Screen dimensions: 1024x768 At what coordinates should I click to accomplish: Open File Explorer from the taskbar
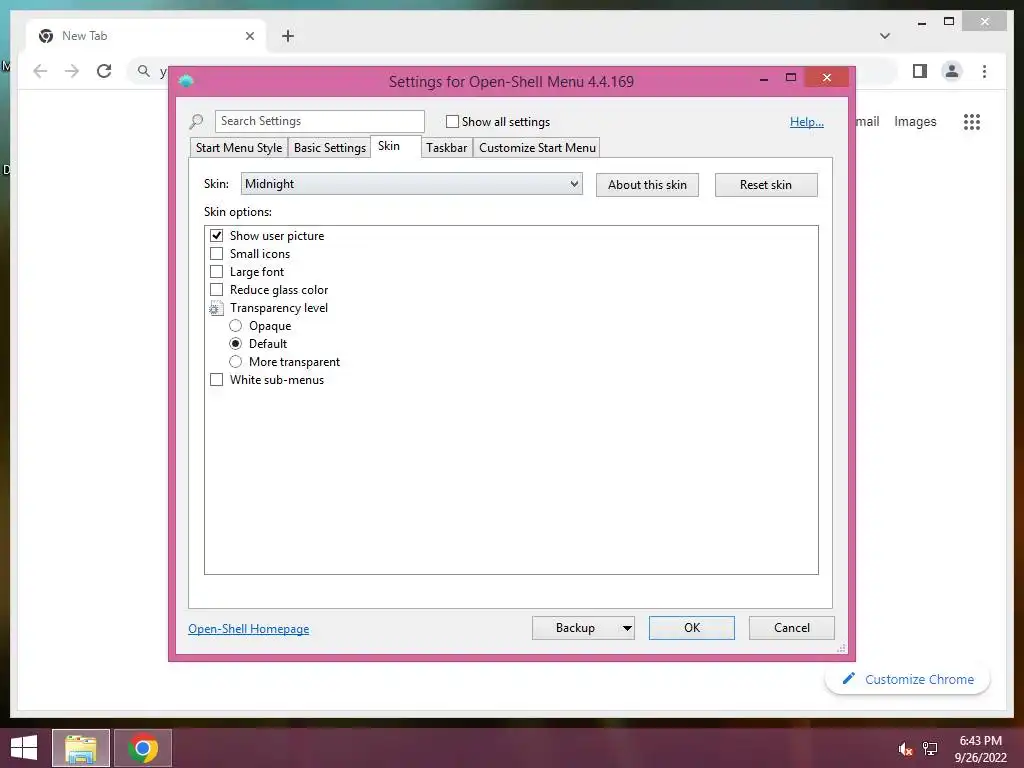point(81,748)
